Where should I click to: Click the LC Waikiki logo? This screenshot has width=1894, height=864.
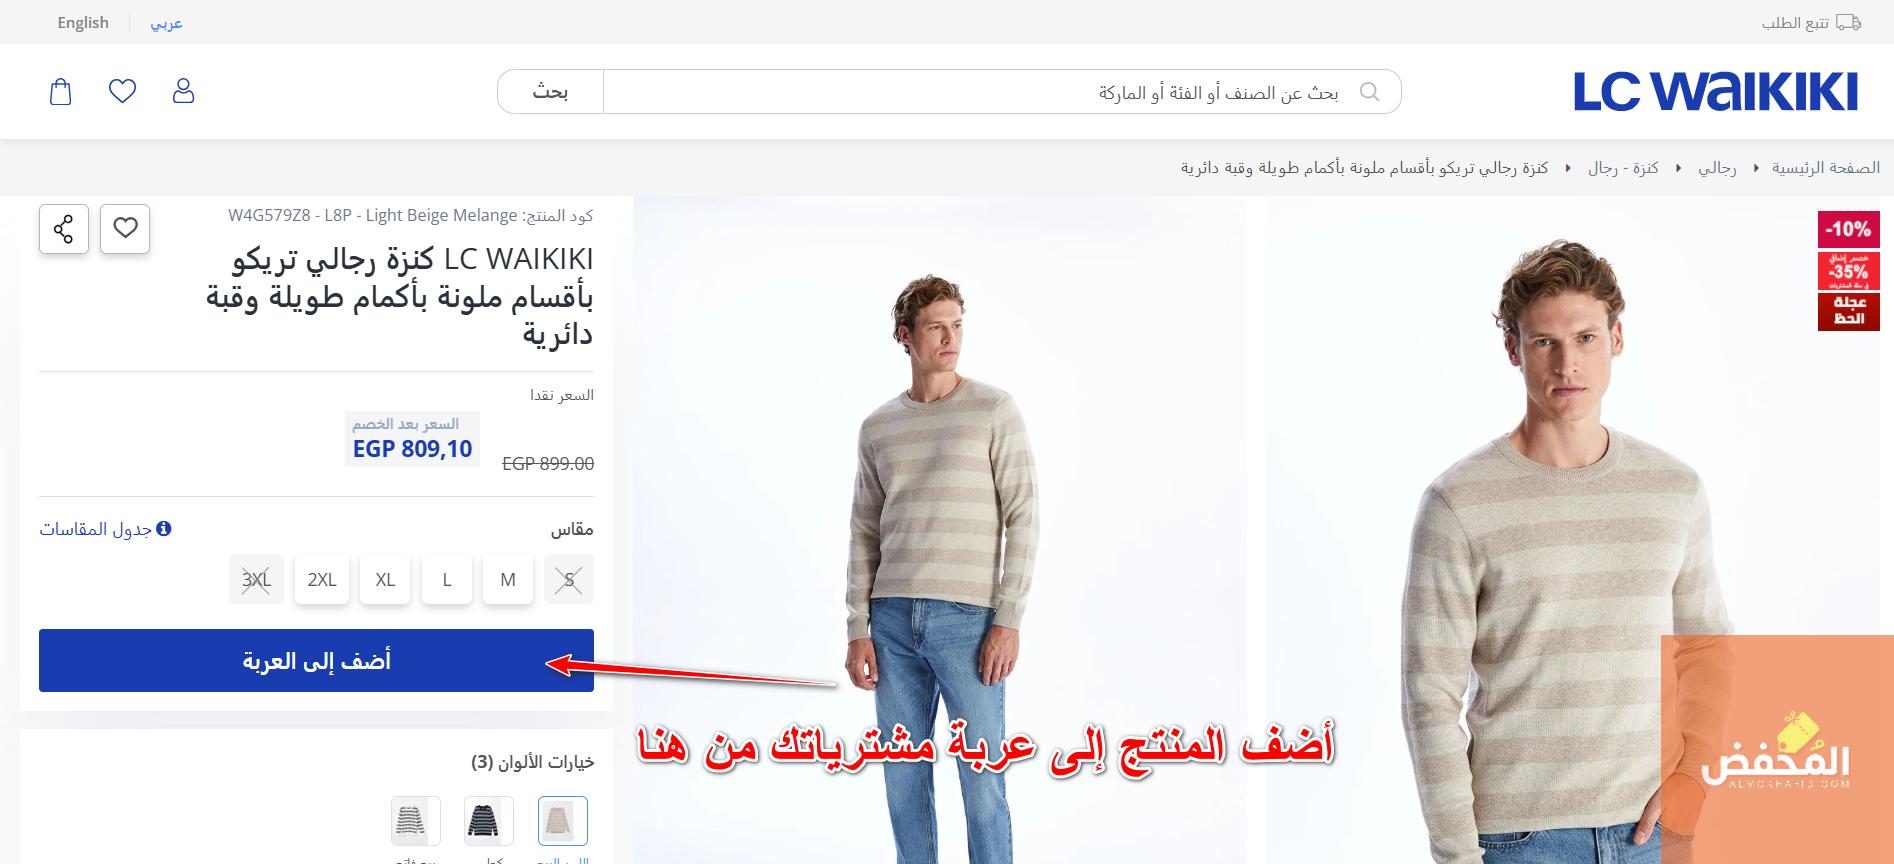click(1715, 91)
